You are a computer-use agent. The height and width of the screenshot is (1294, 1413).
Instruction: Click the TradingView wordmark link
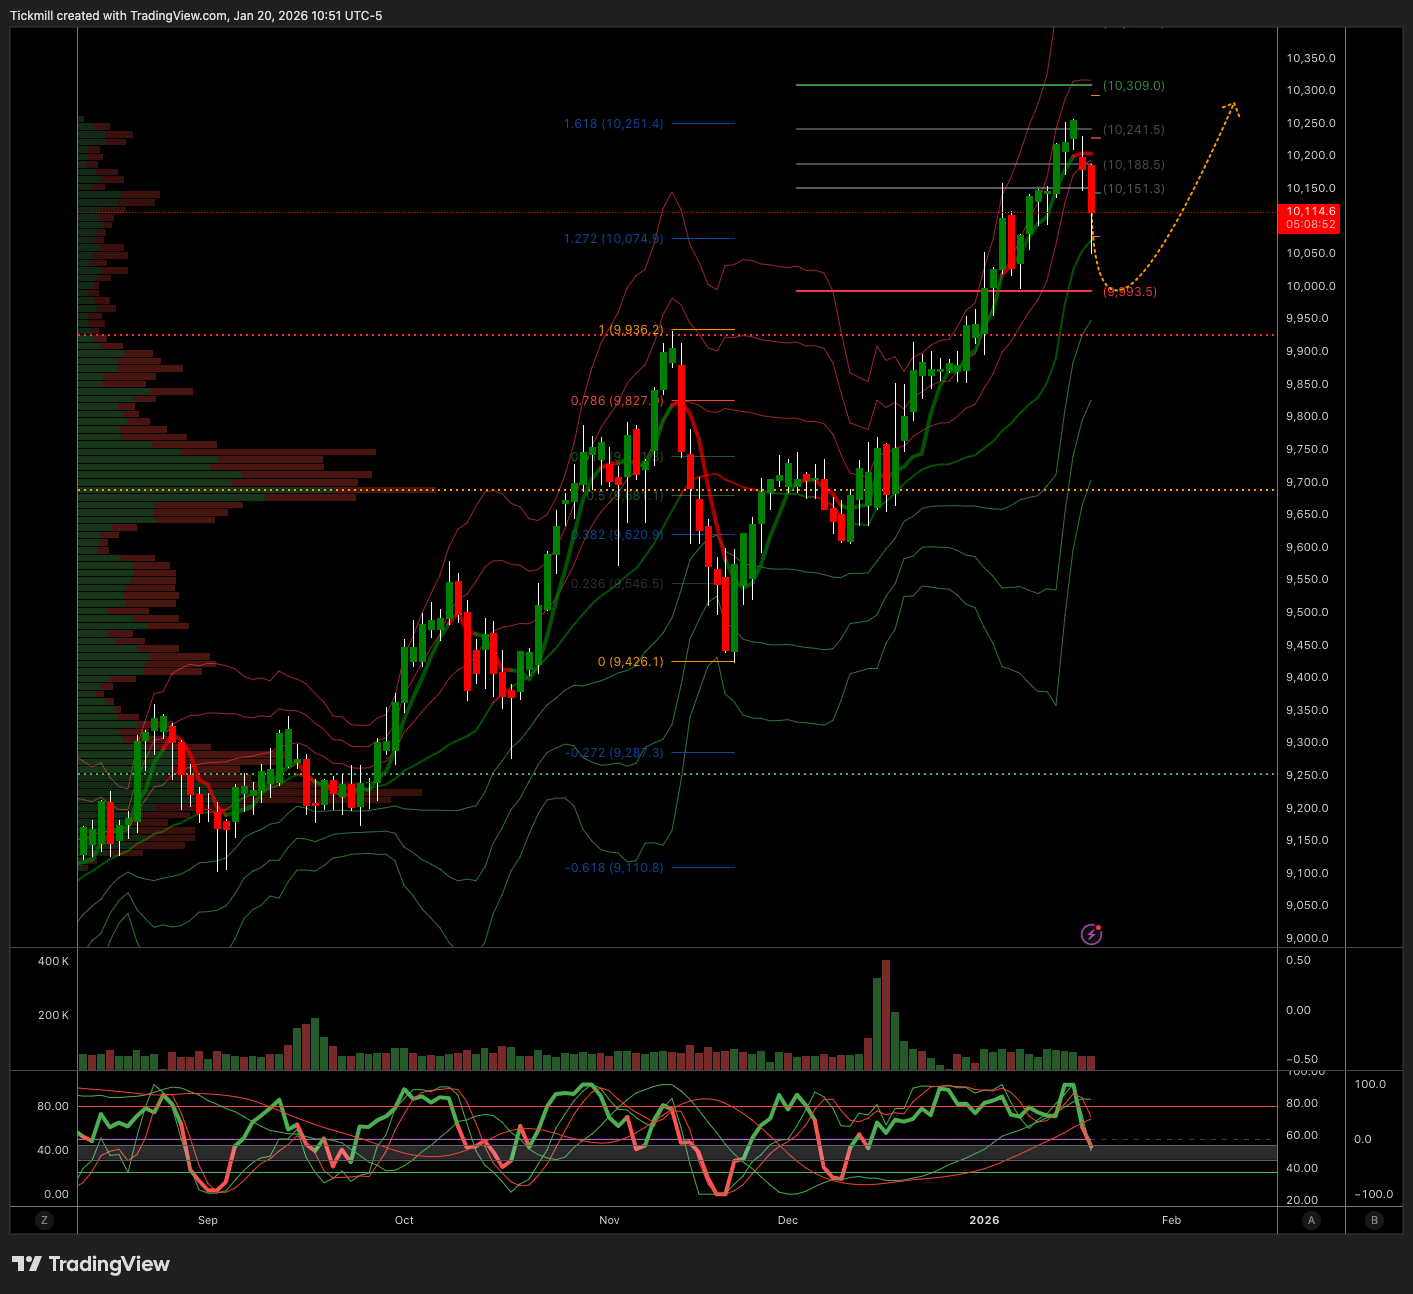point(110,1264)
